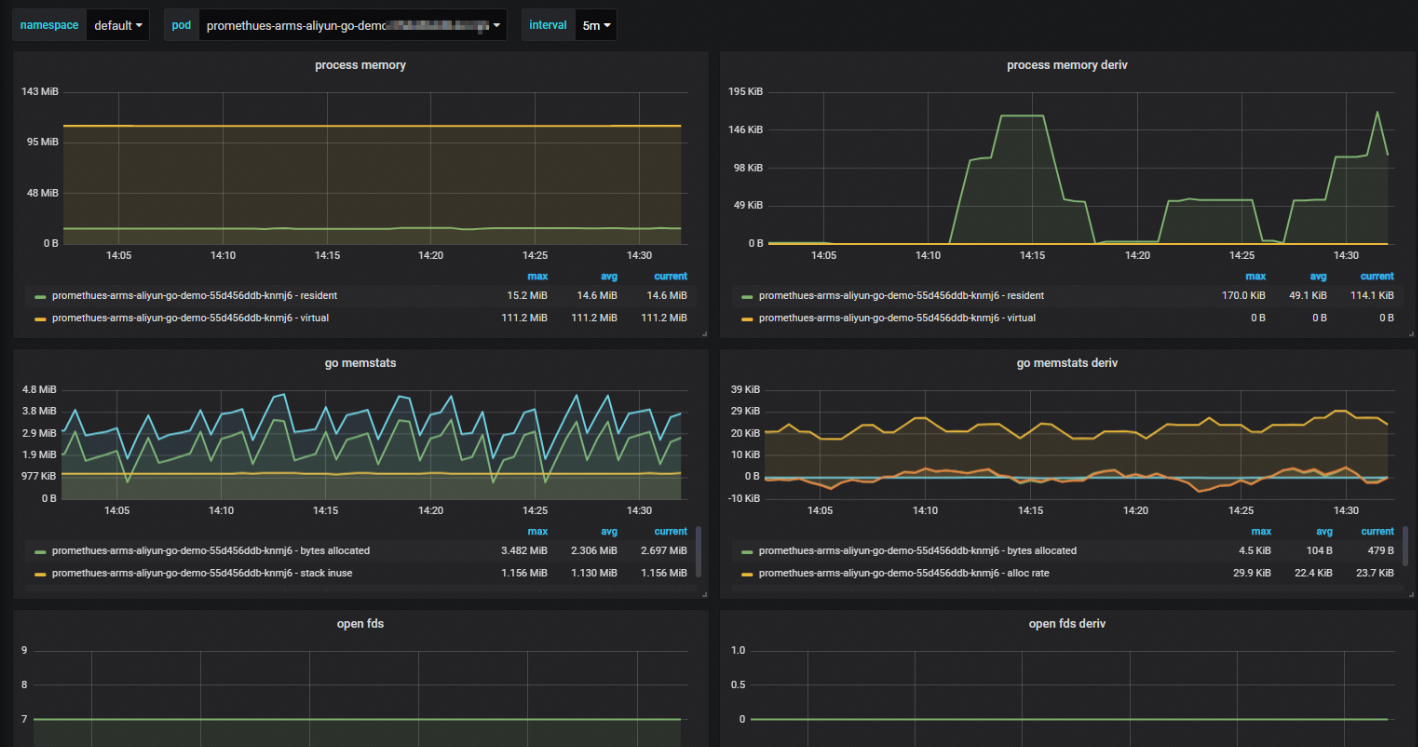Click resize handle of process memory panel
This screenshot has height=747, width=1418.
(x=704, y=333)
